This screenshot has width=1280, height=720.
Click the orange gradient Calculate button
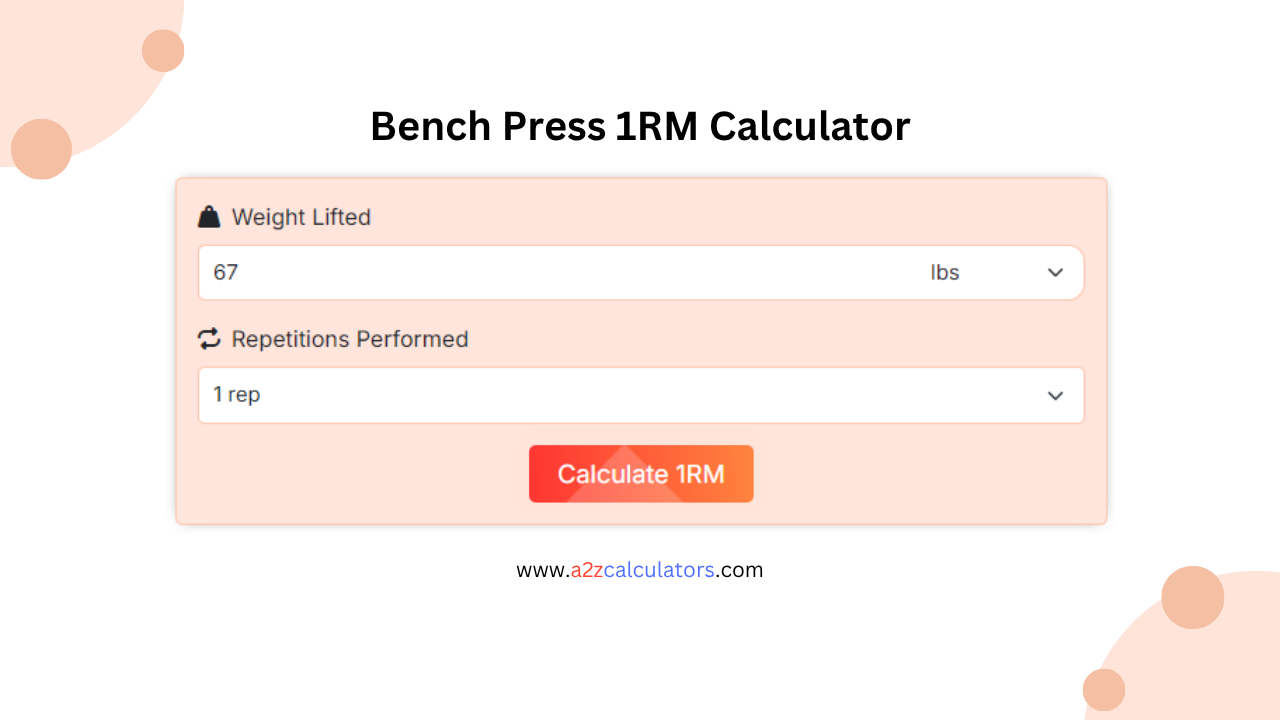click(x=641, y=473)
